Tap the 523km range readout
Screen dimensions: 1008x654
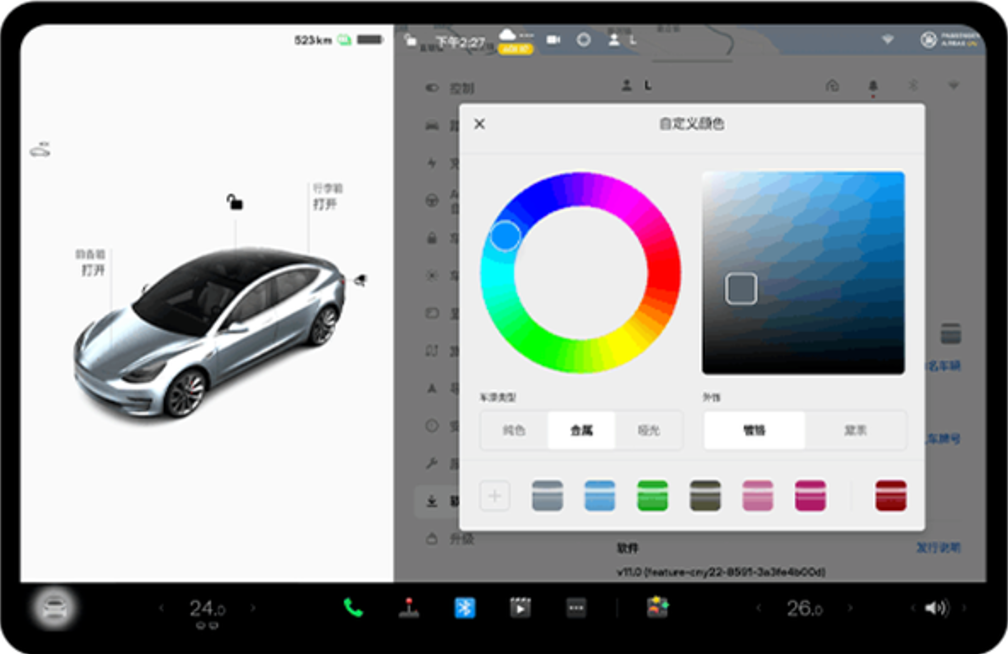(313, 41)
